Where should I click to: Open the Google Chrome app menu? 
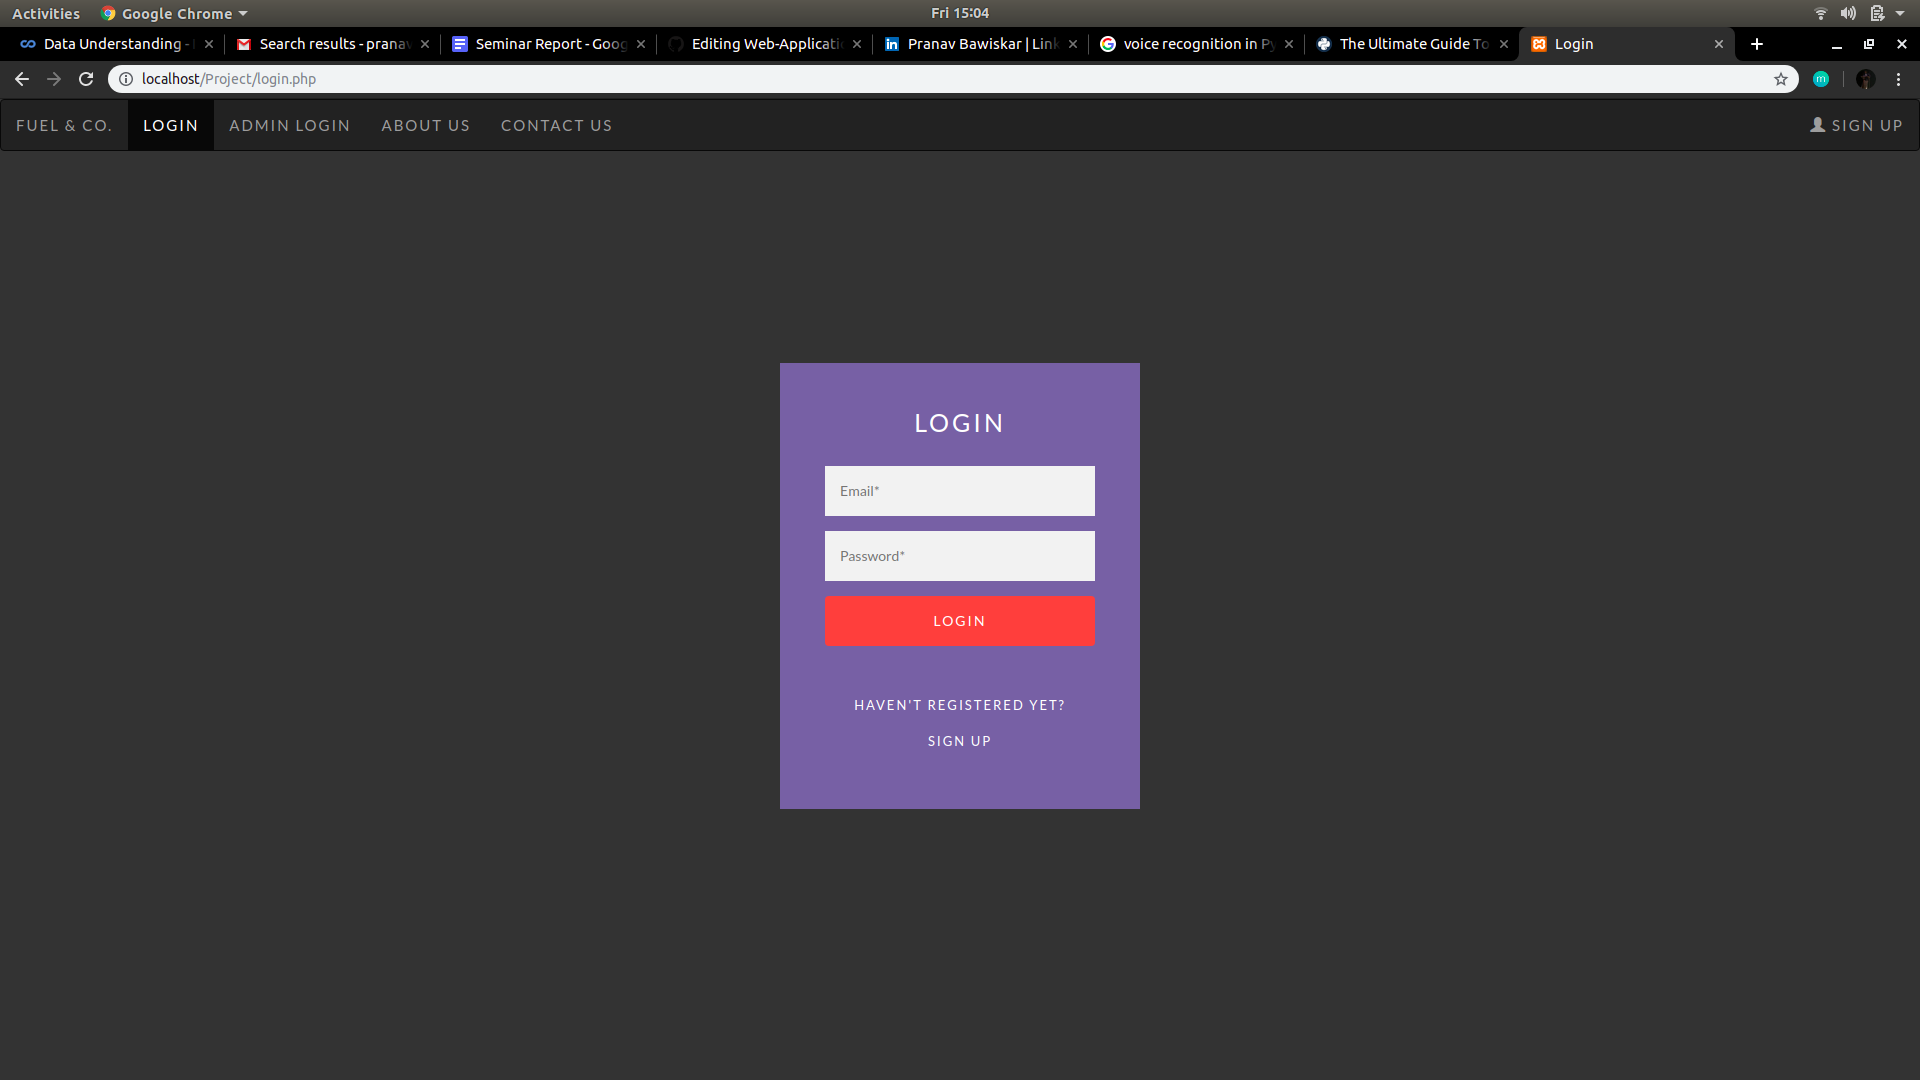point(174,13)
